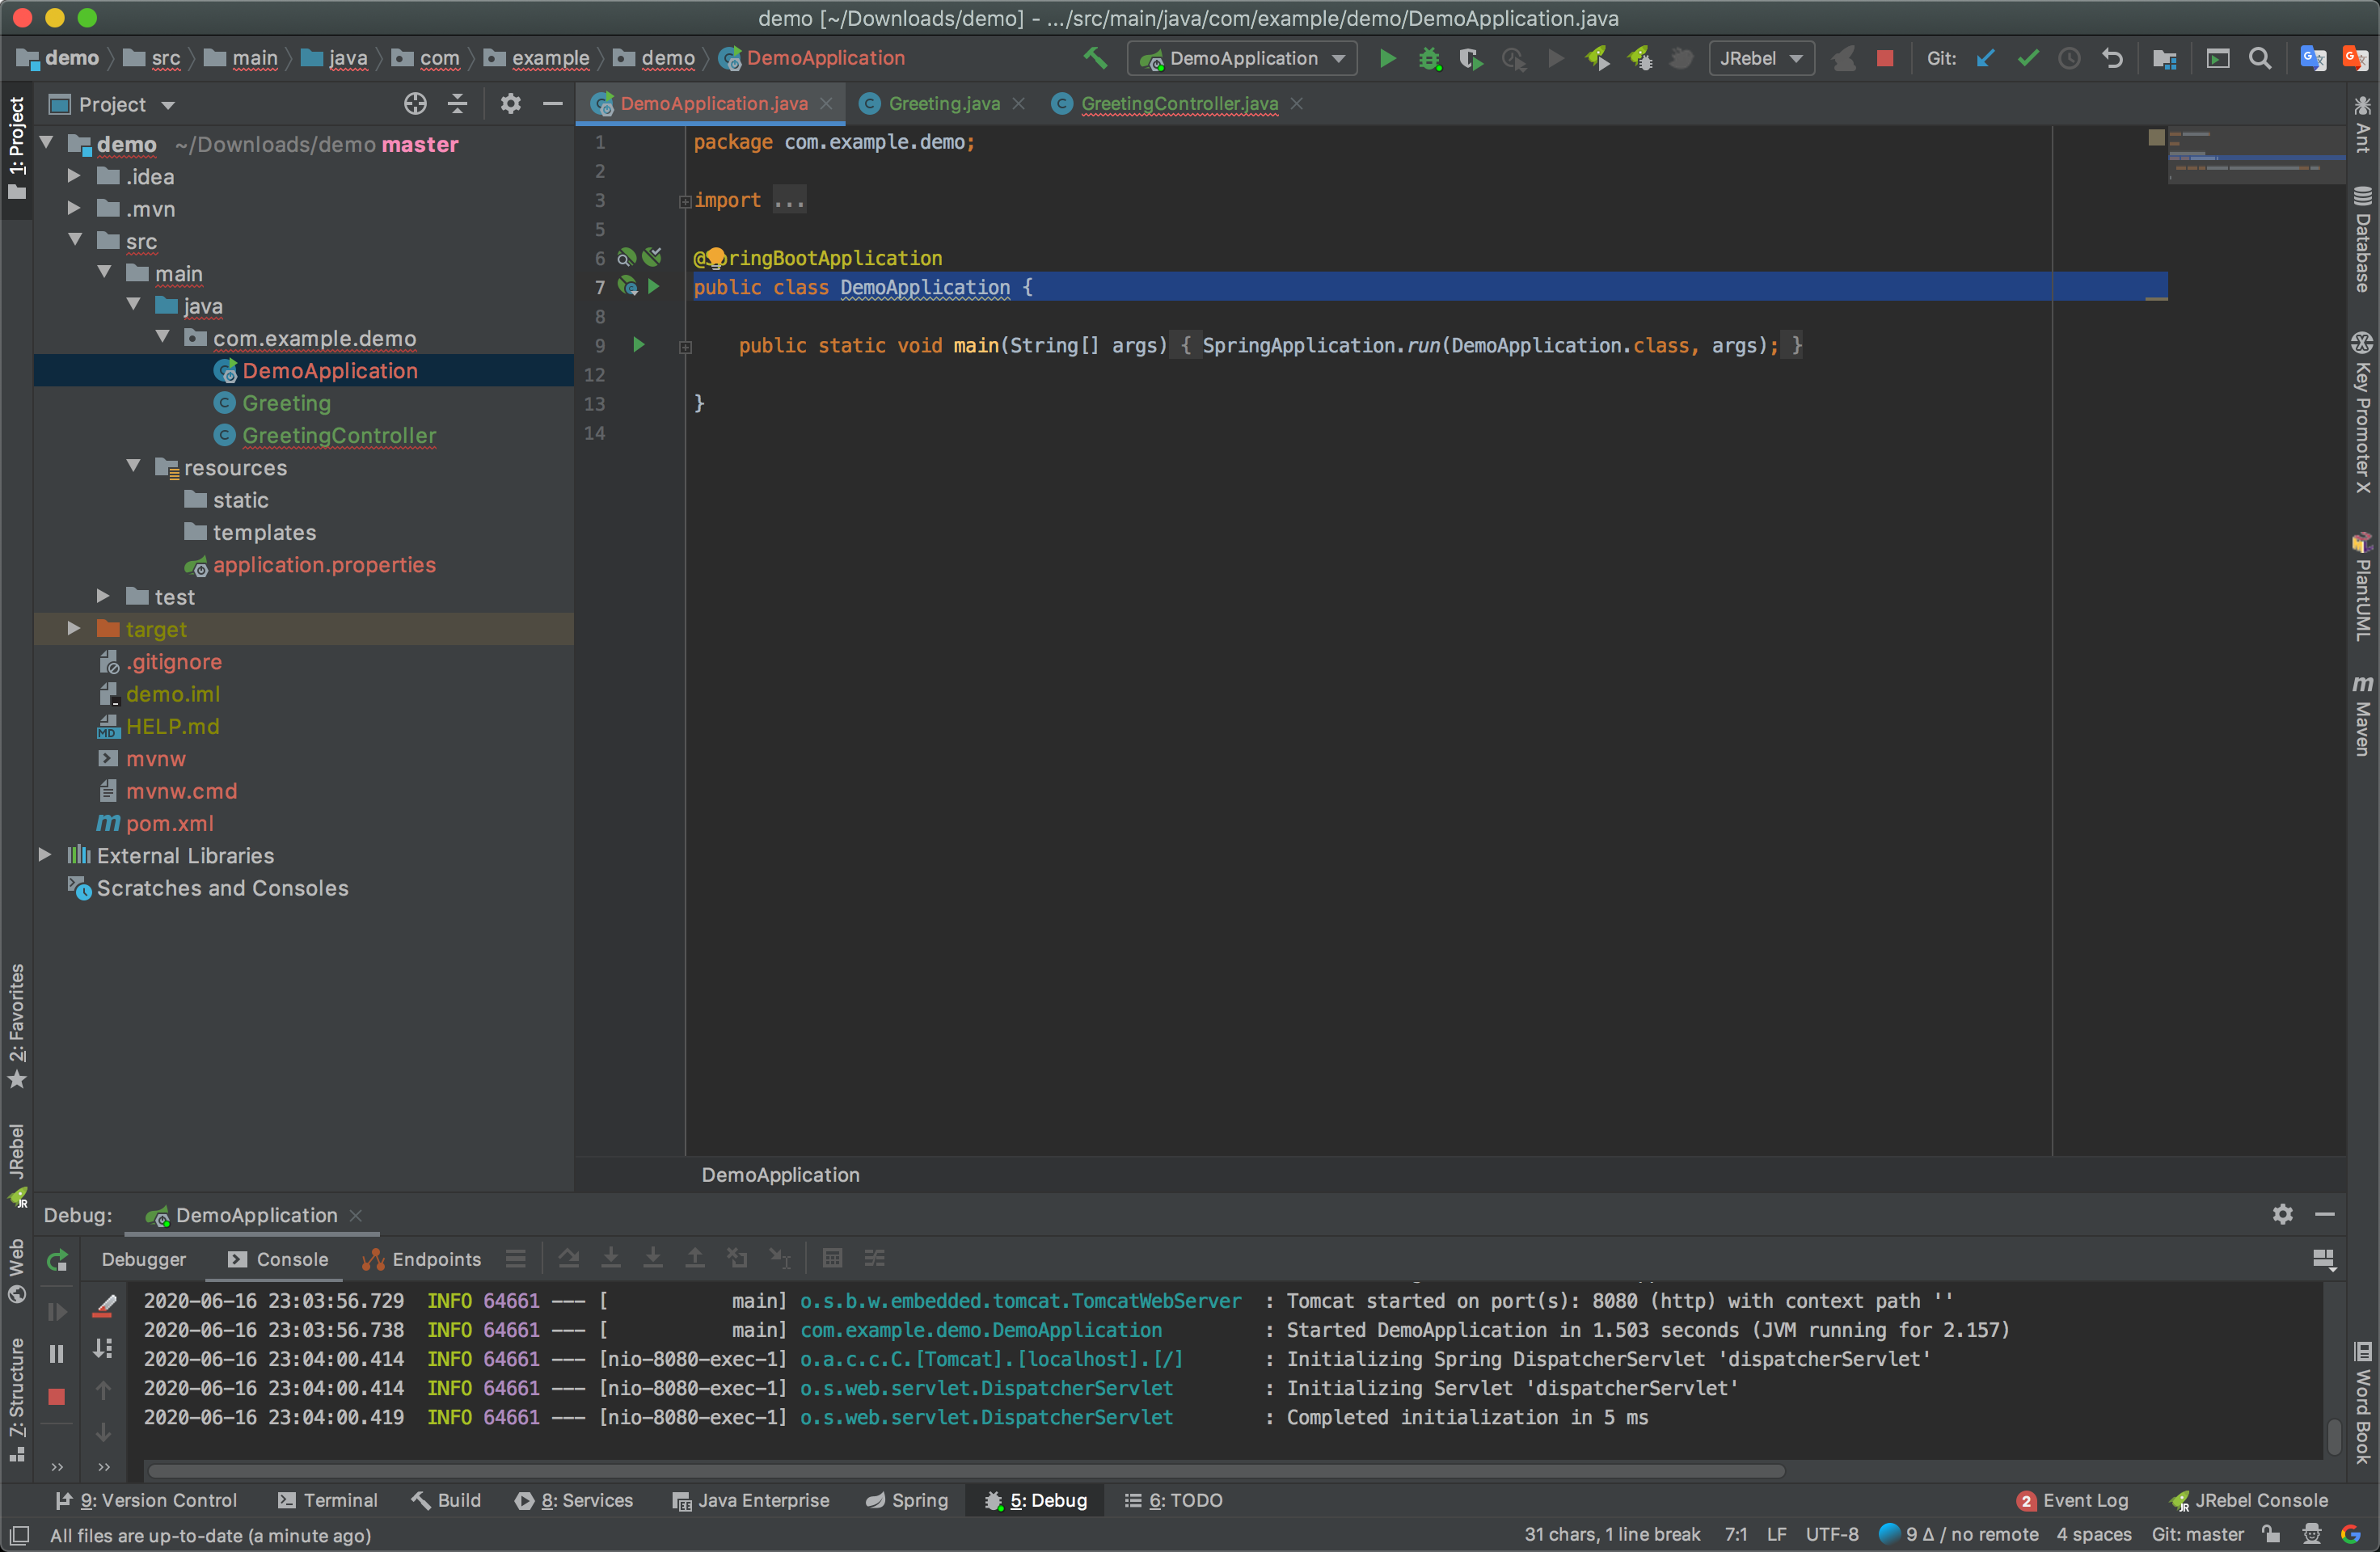Open the Terminal tool window button
2380x1552 pixels.
(x=327, y=1500)
